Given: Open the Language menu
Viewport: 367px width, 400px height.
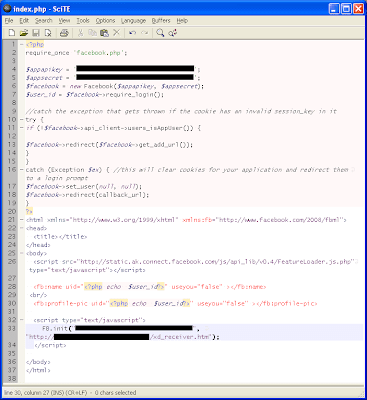Looking at the screenshot, I should pos(133,21).
